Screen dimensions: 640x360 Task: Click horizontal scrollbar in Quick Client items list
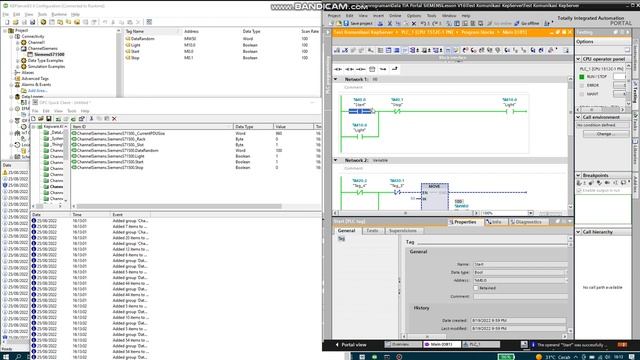tap(178, 206)
